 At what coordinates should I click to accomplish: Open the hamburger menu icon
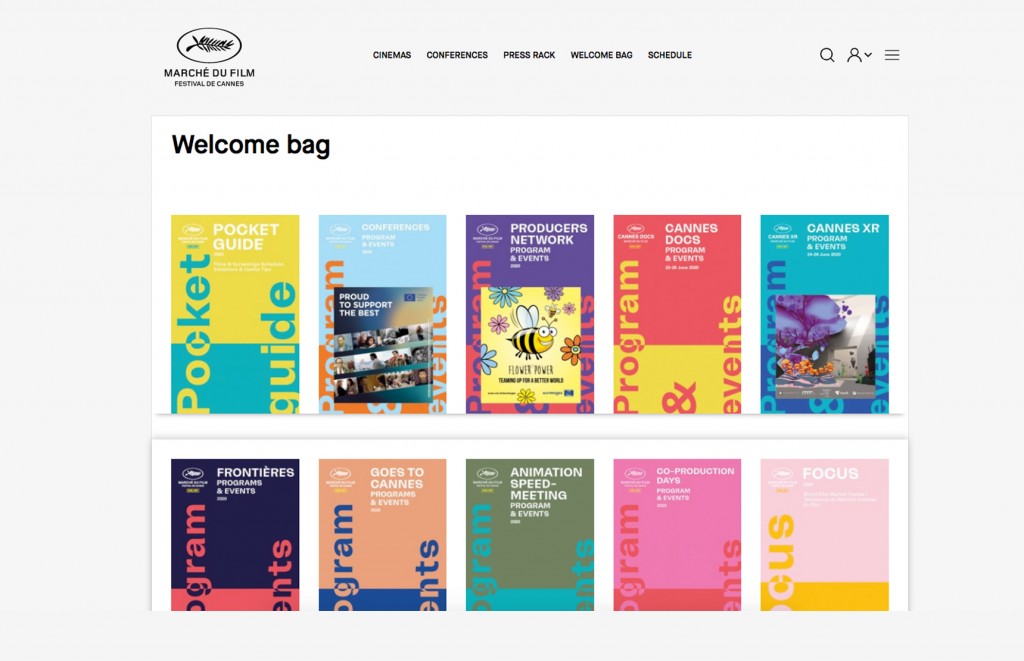click(x=892, y=55)
